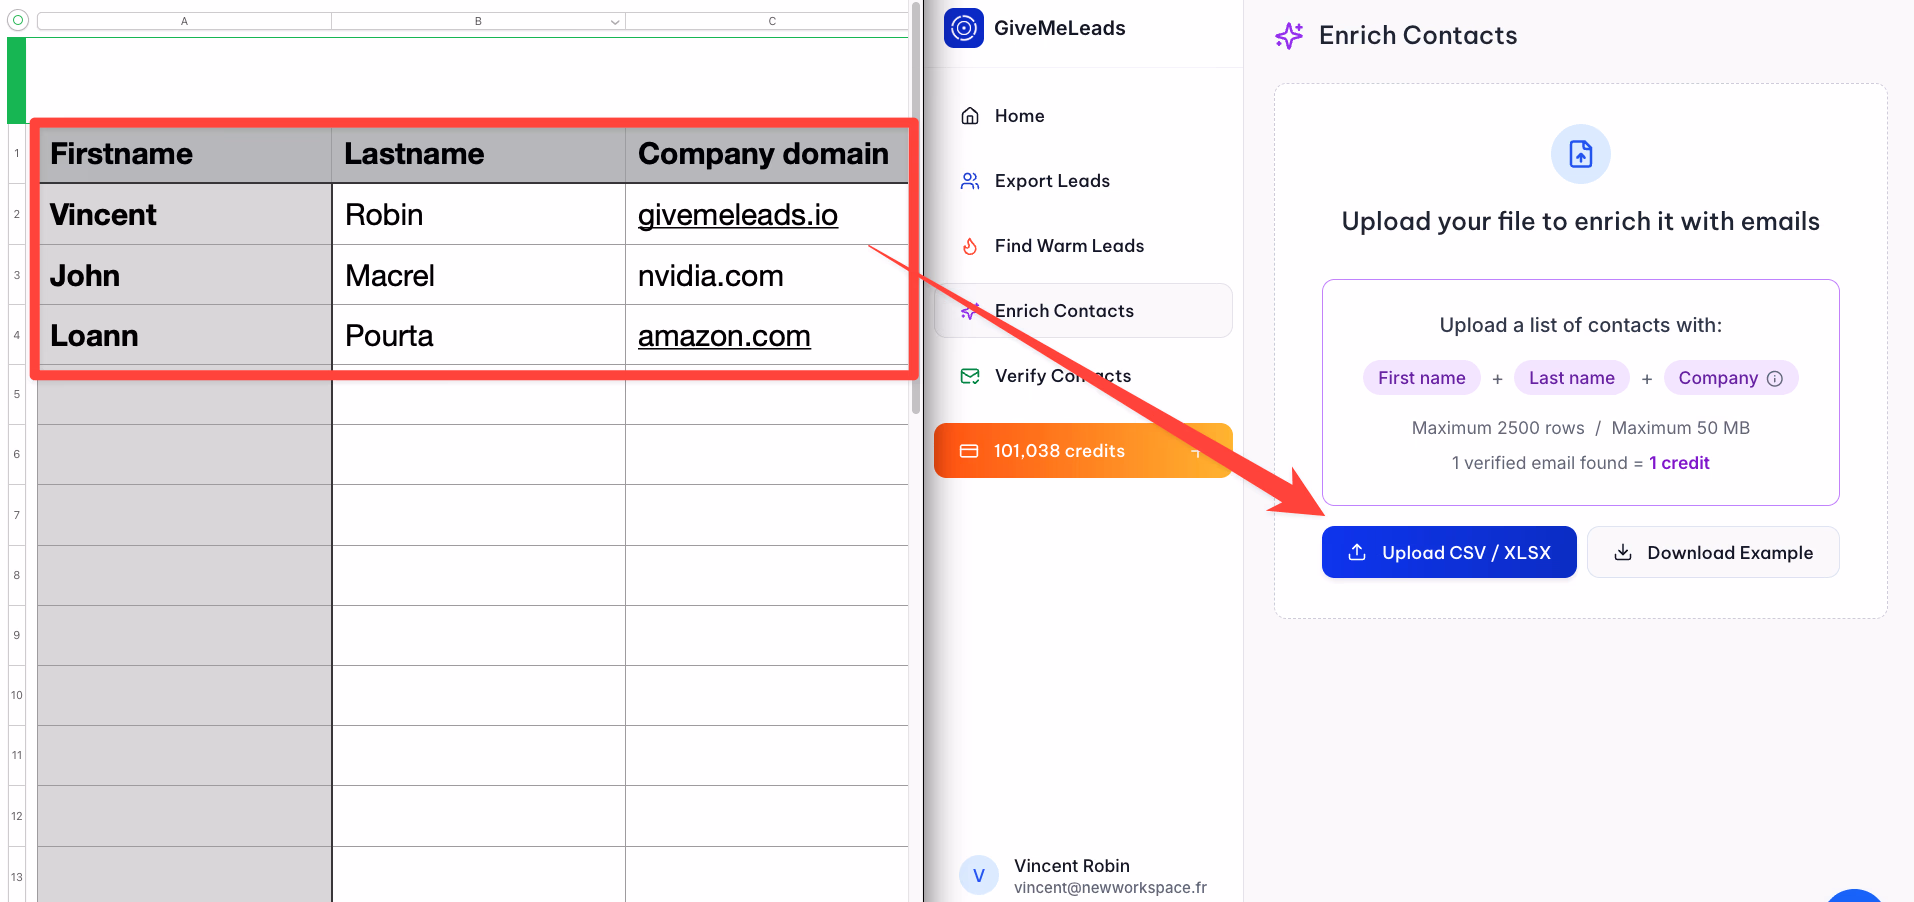1914x902 pixels.
Task: Click the Maximum 50 MB text
Action: (1680, 428)
